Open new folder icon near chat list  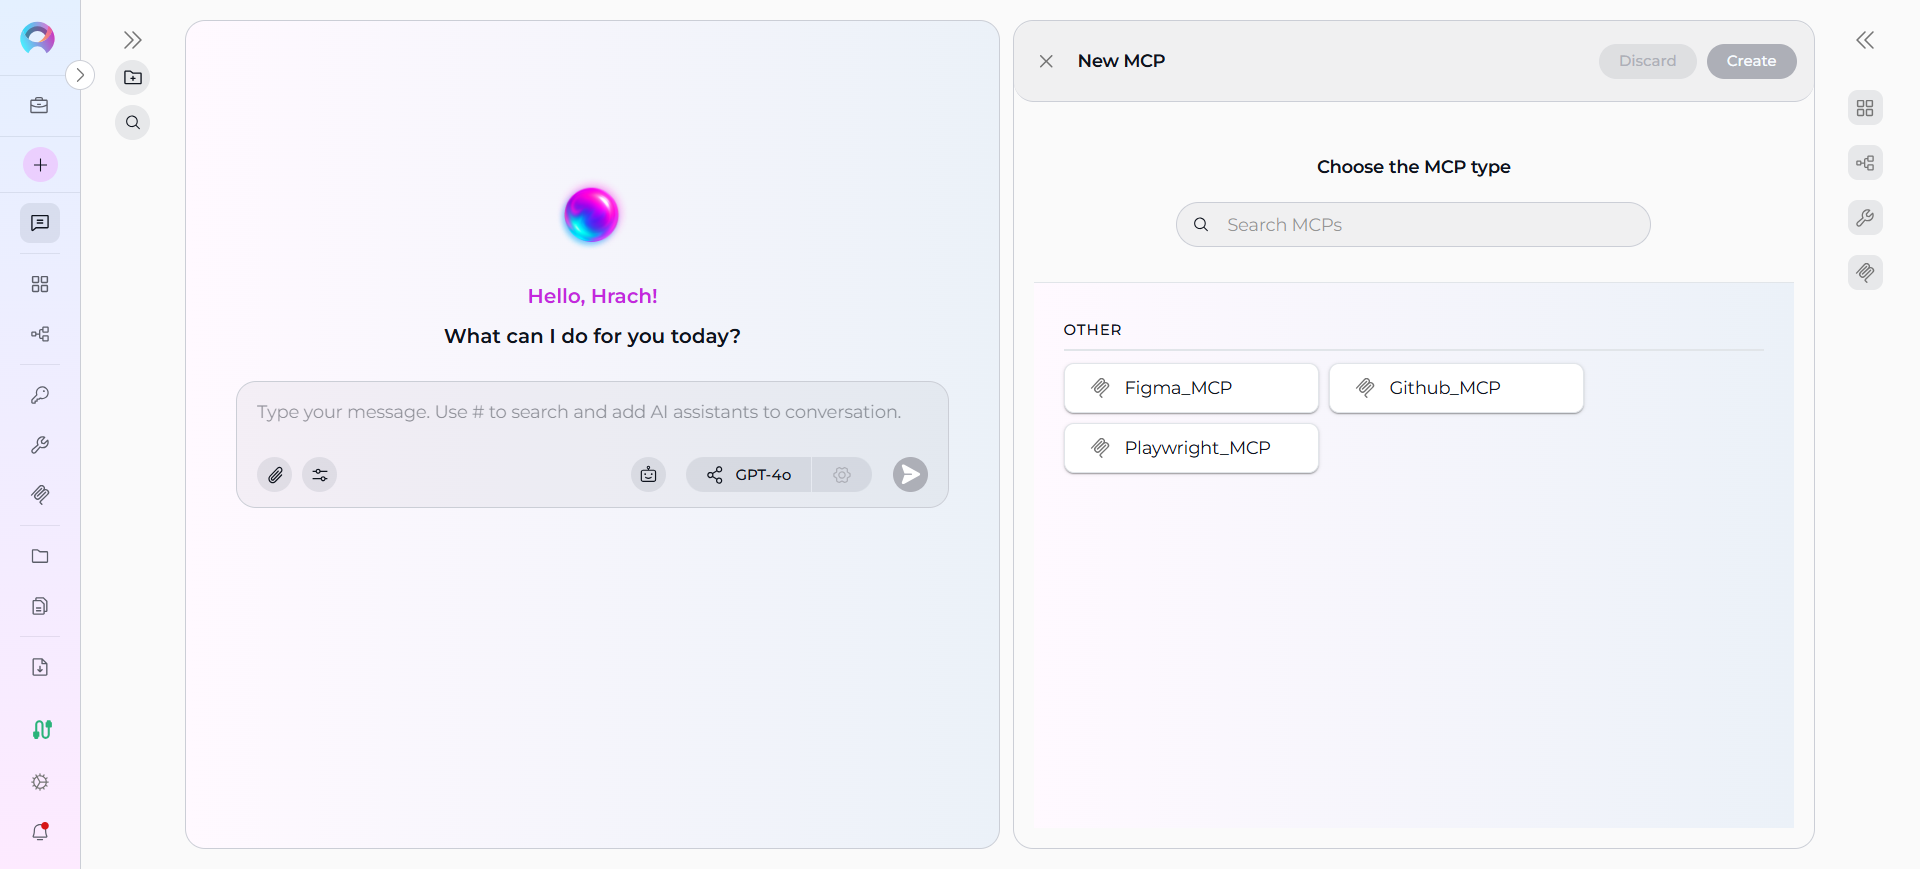click(133, 78)
